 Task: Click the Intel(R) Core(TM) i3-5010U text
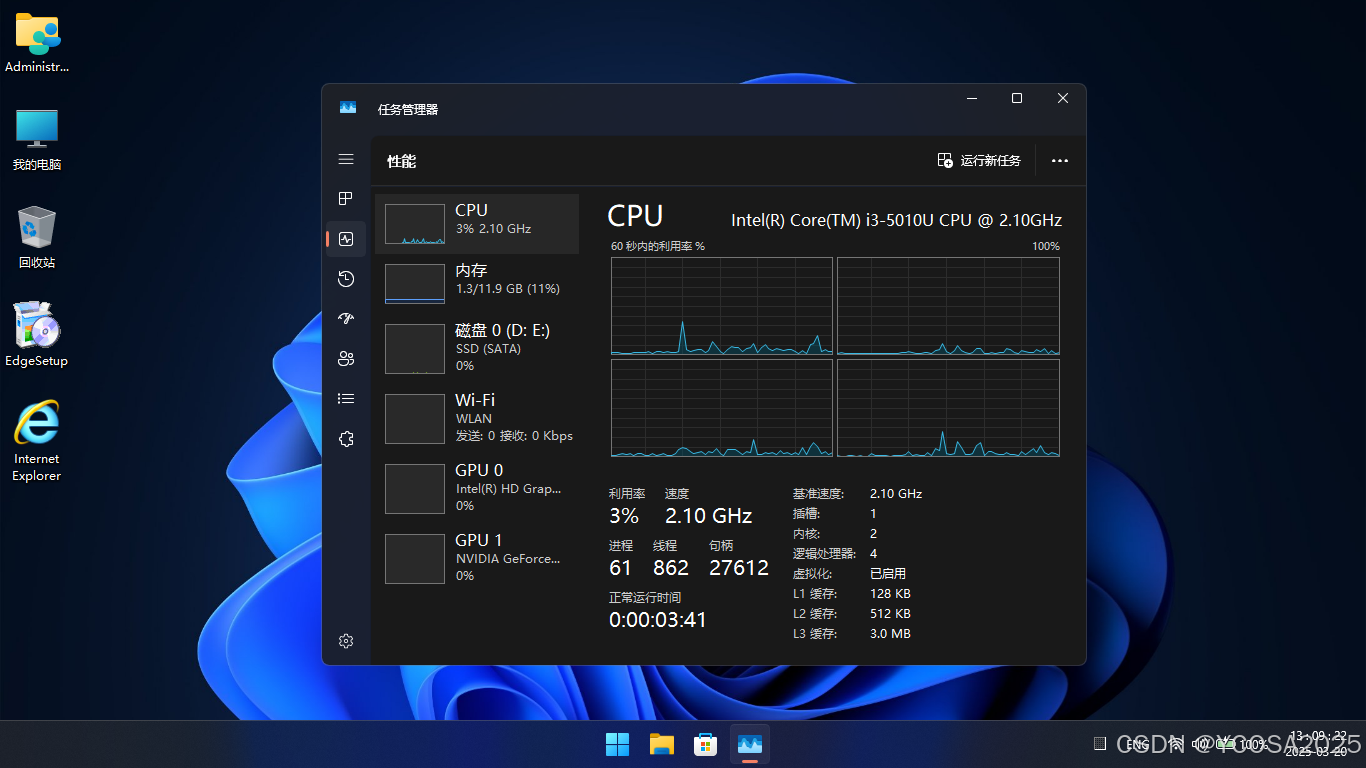click(x=896, y=220)
